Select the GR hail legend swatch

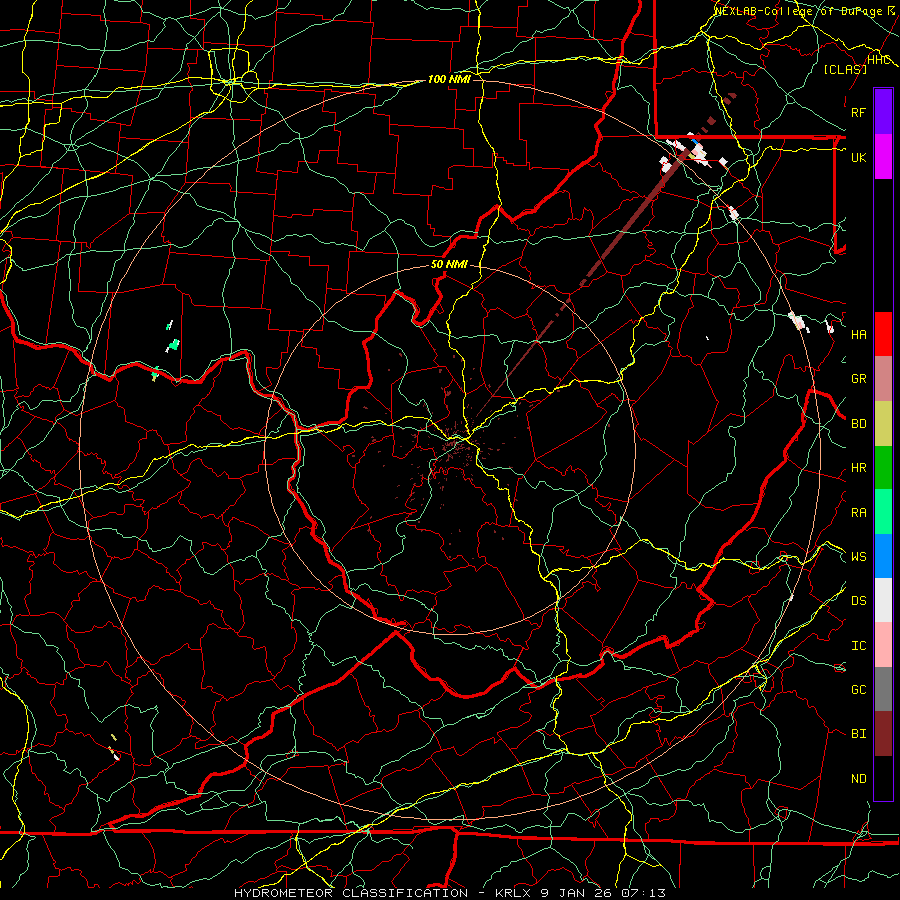883,379
